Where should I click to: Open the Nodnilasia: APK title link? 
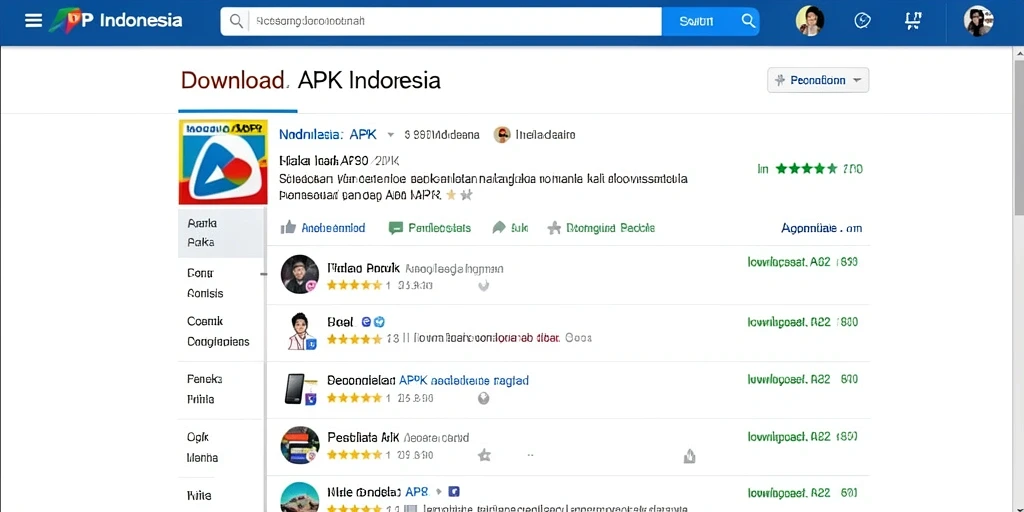(328, 135)
